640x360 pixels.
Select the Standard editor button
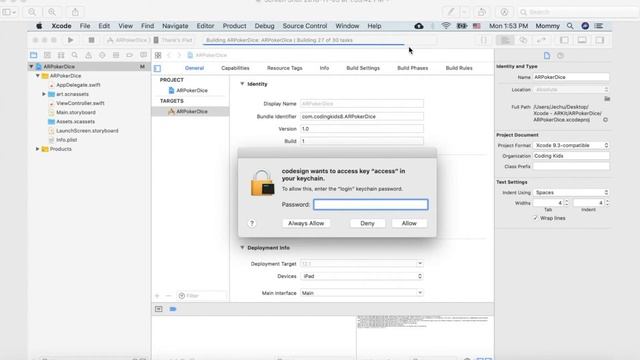pos(505,40)
